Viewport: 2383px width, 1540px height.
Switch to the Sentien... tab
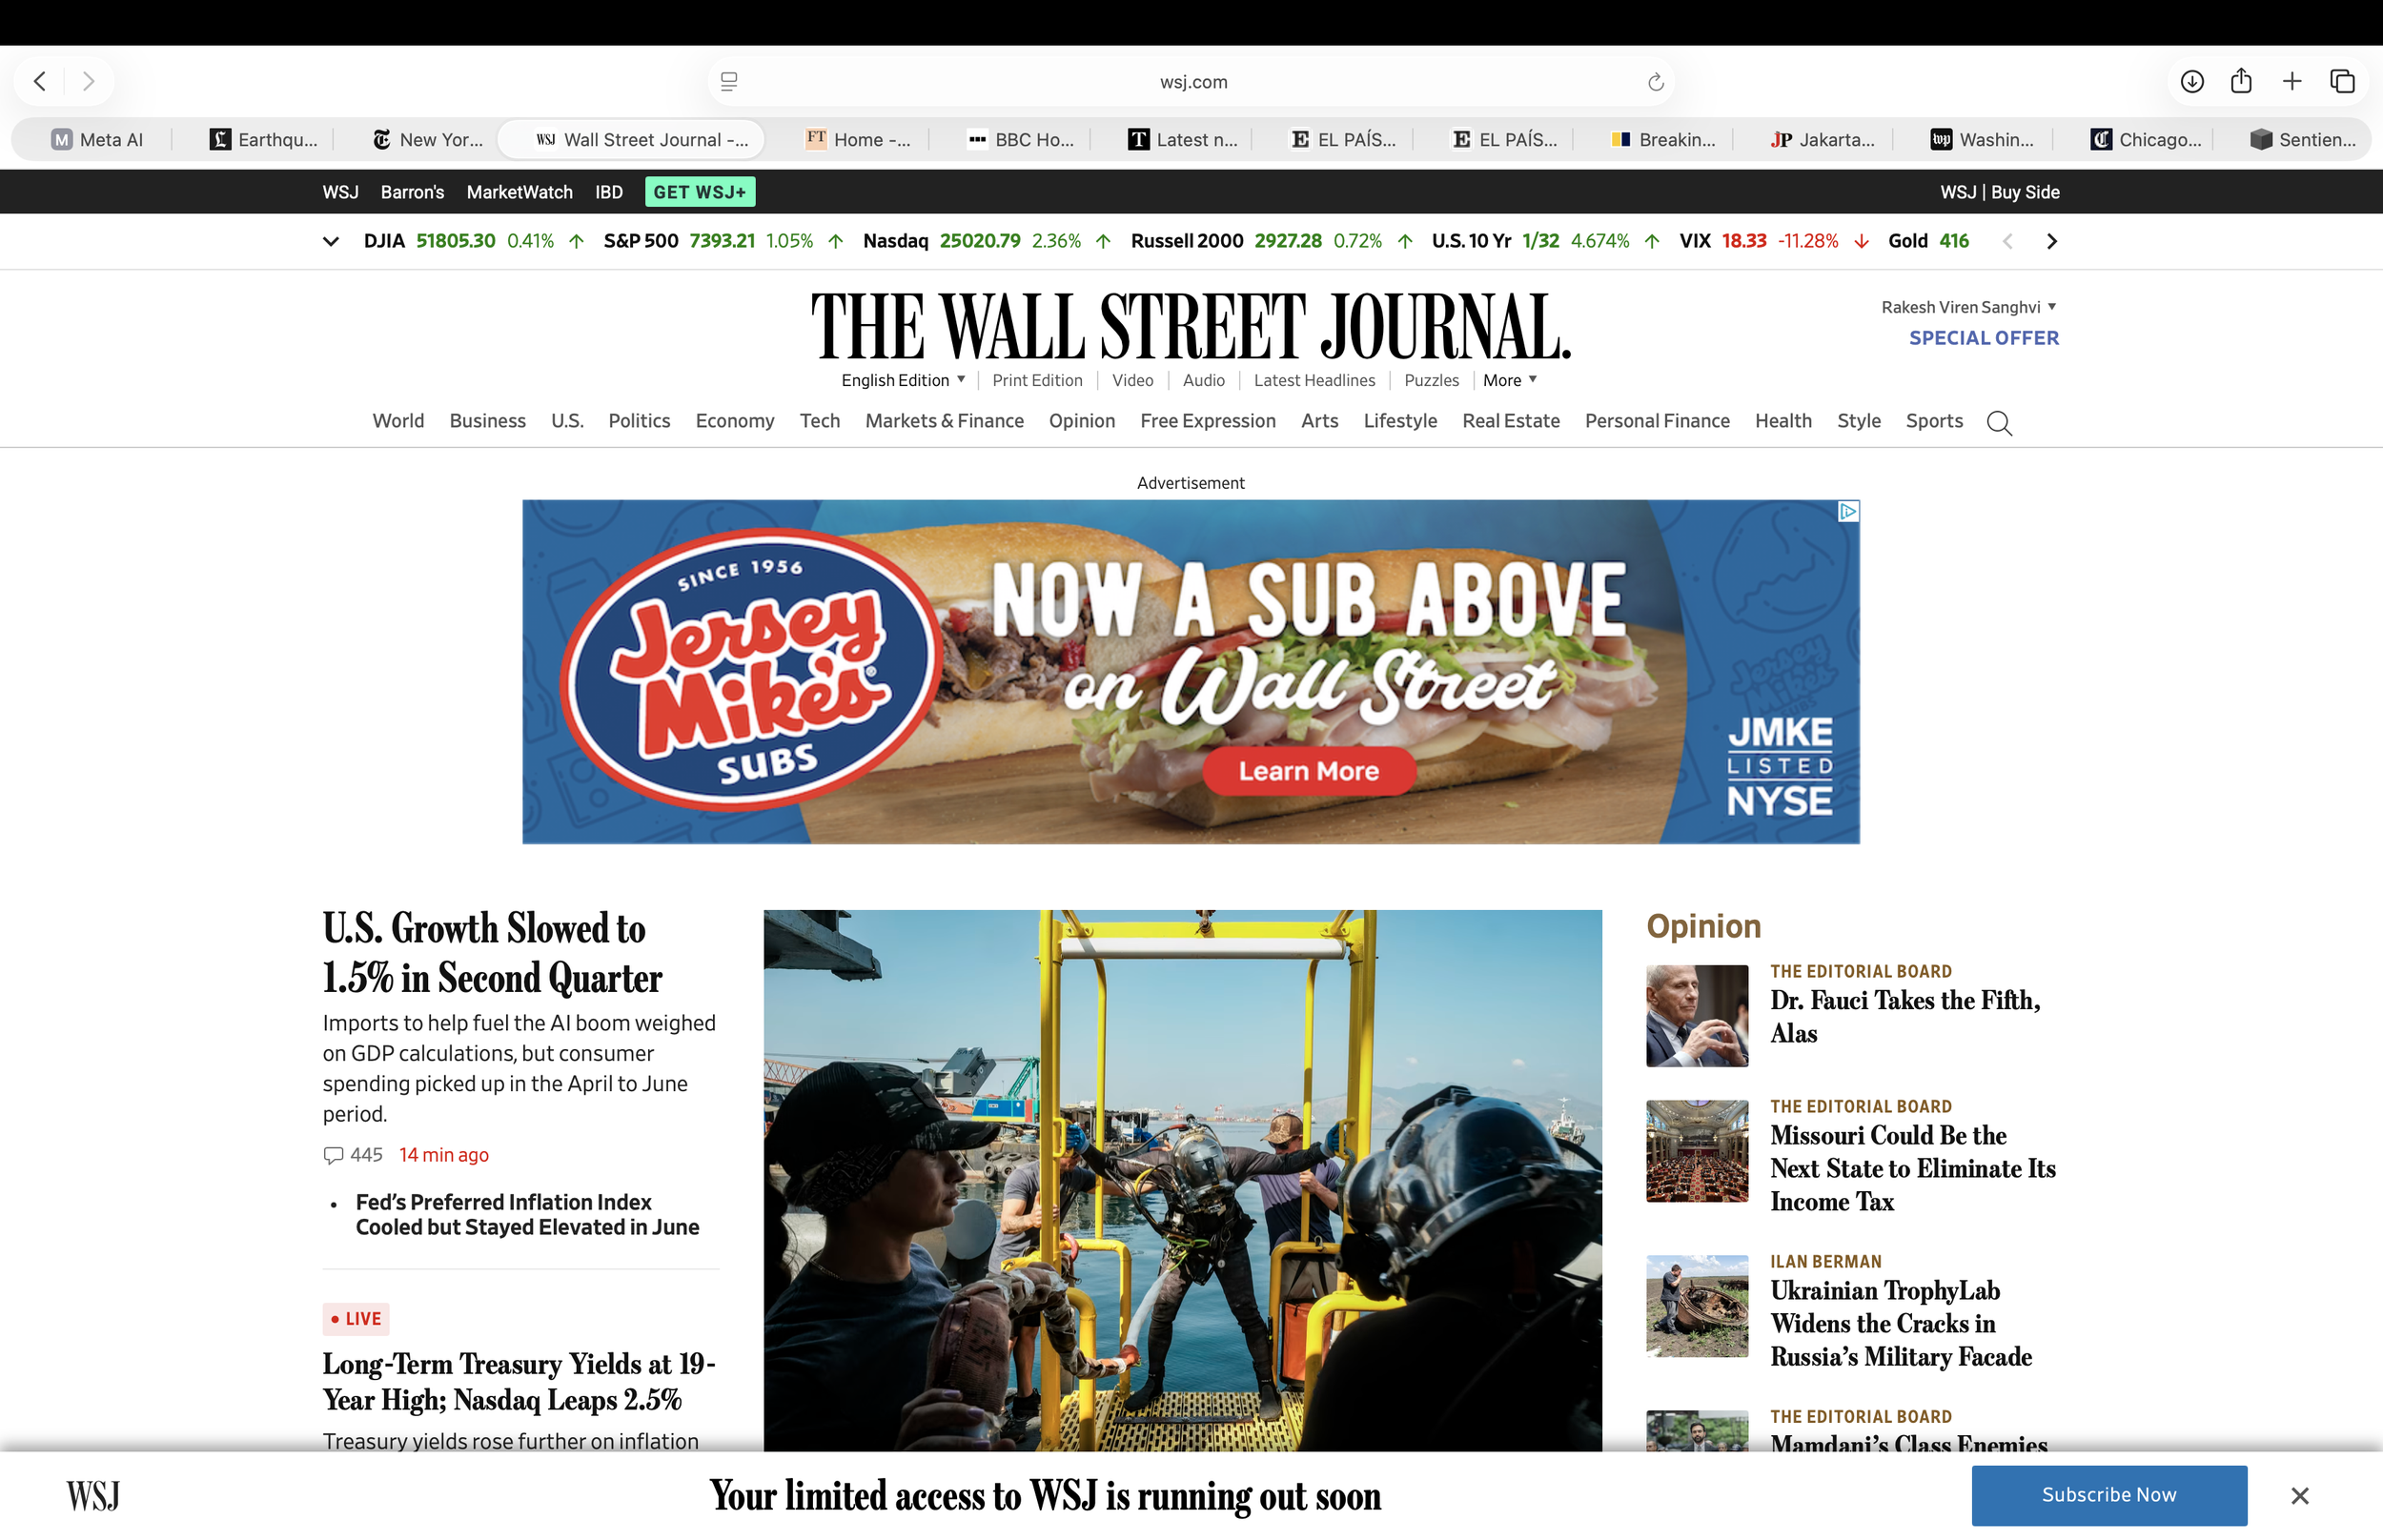[x=2303, y=139]
